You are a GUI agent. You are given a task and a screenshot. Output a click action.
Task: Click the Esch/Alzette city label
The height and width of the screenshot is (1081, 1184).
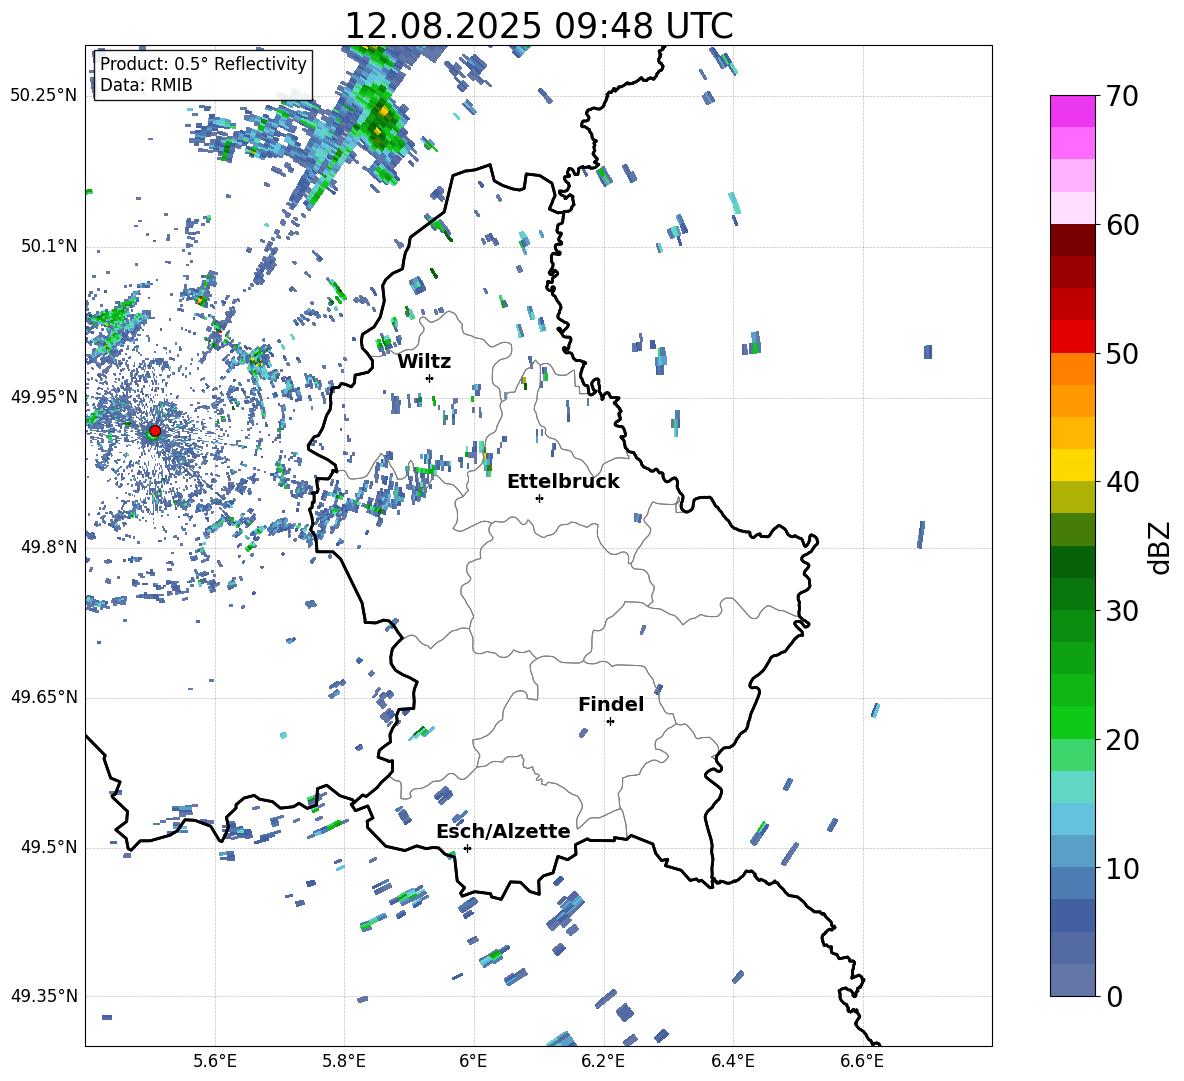point(504,831)
